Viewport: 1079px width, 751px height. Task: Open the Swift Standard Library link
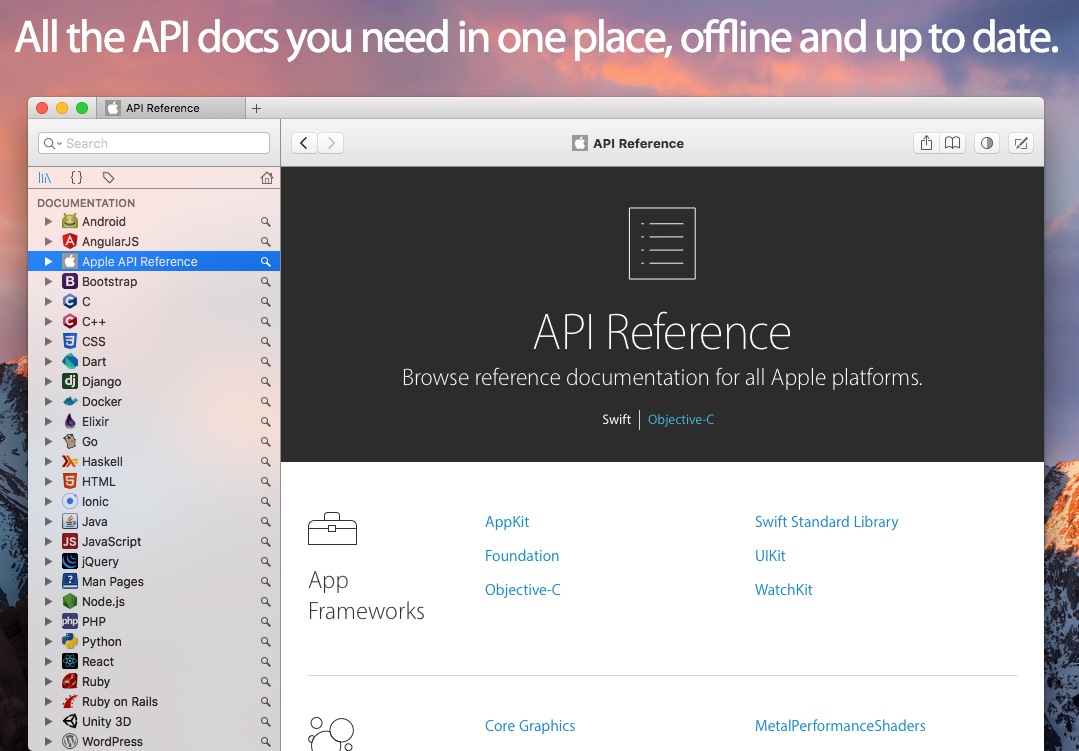(826, 522)
